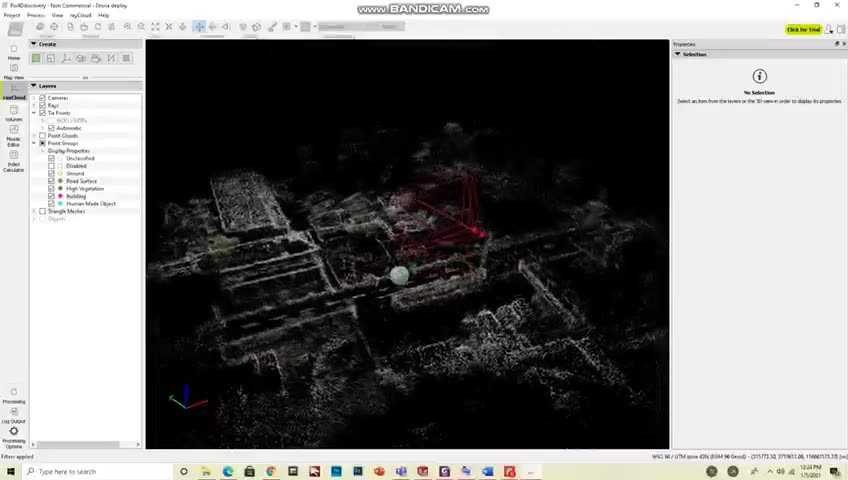Toggle the Tie Points layer checkbox
Viewport: 848px width, 480px height.
42,113
